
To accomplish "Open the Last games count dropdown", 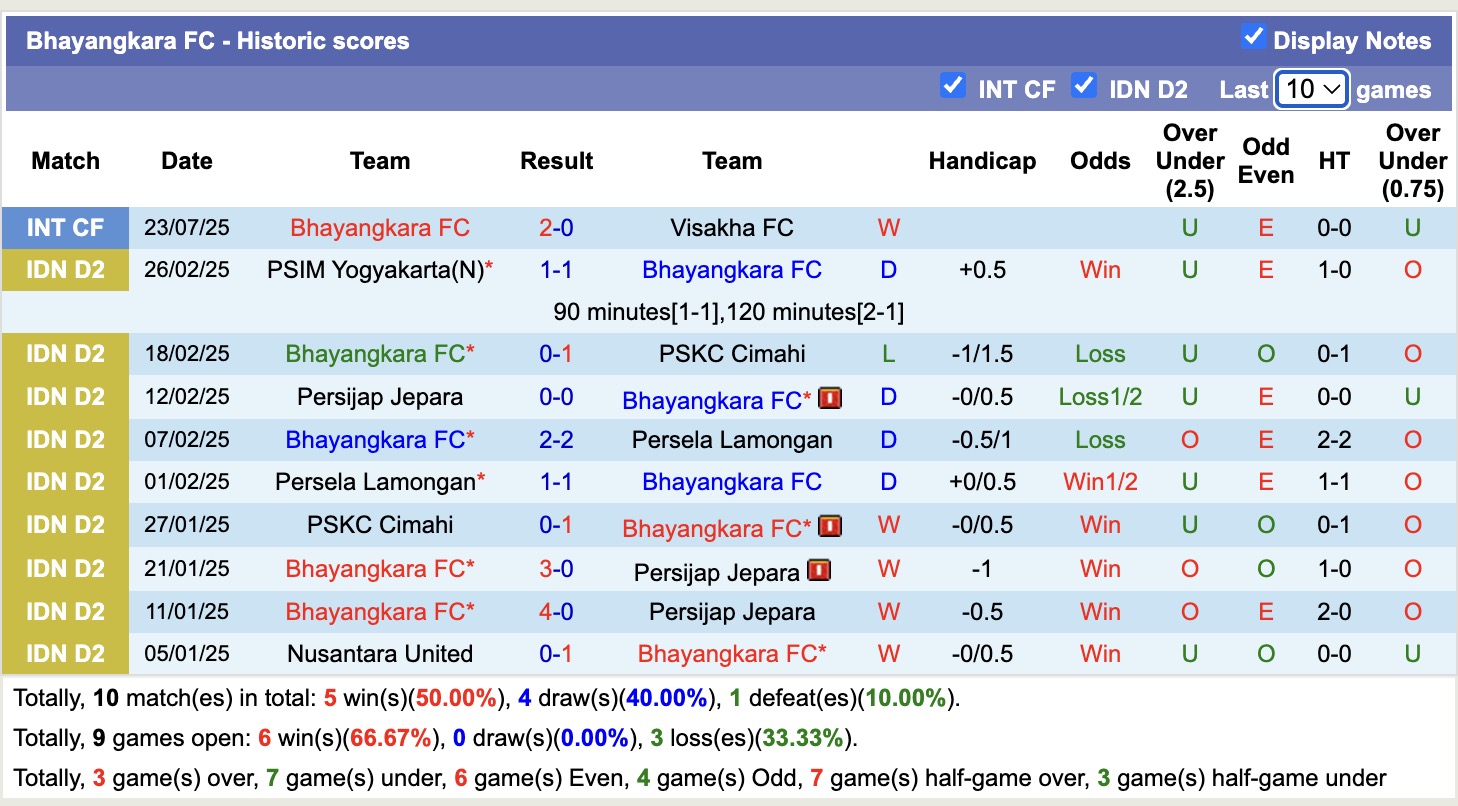I will coord(1311,89).
